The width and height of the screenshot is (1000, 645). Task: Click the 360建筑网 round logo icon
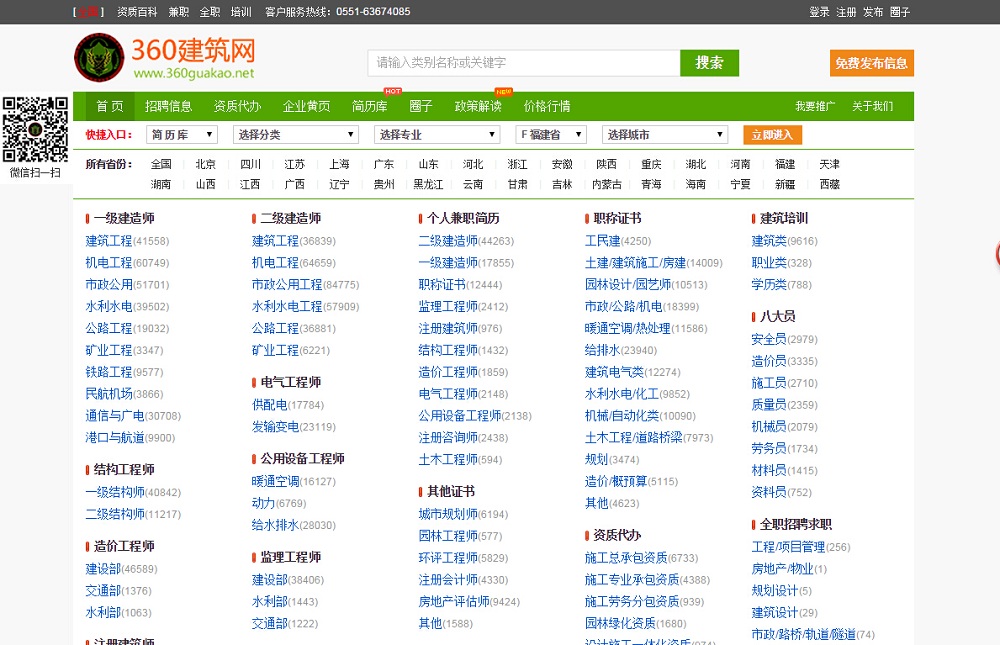[99, 58]
